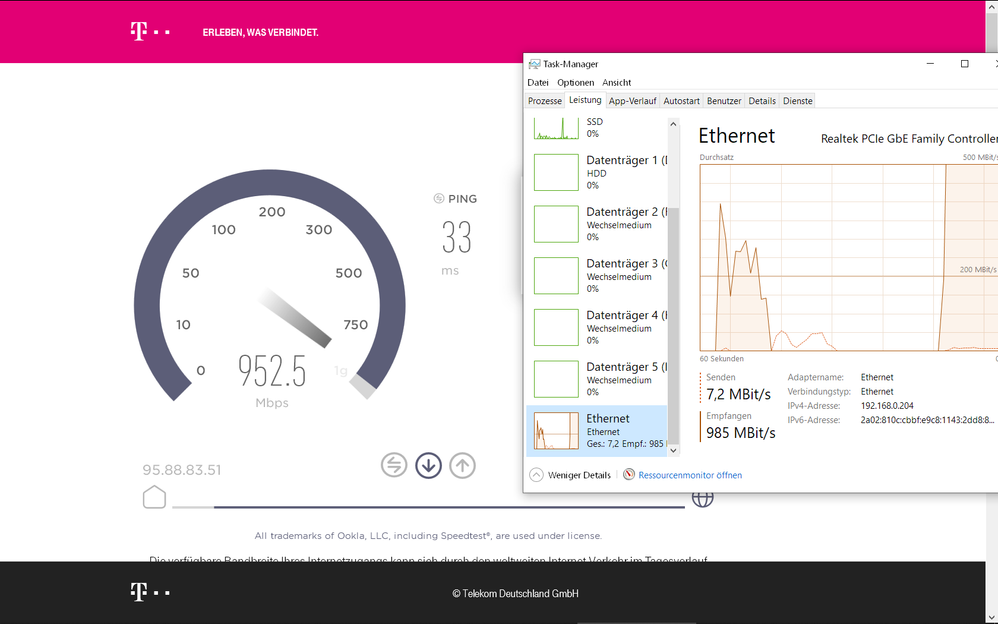Collapse with the Weniger Details chevron
The width and height of the screenshot is (998, 624).
pos(537,475)
